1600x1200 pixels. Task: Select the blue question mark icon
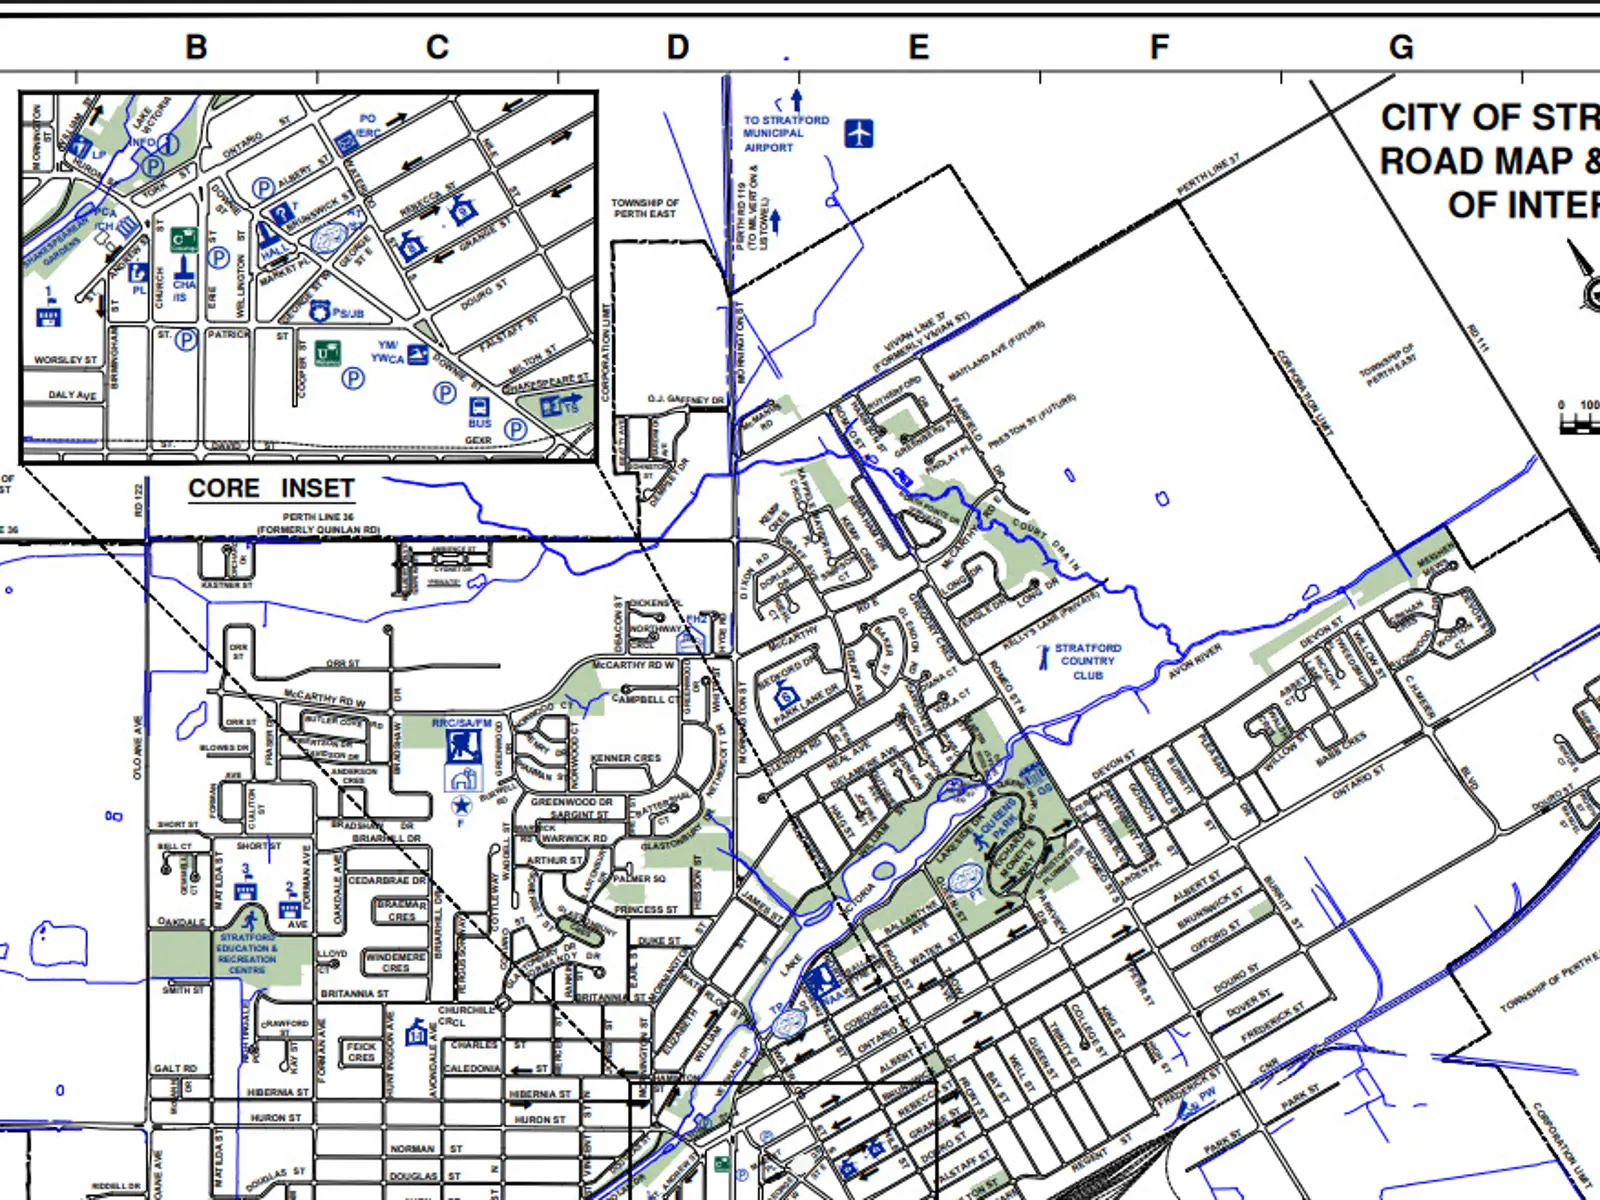tap(283, 213)
